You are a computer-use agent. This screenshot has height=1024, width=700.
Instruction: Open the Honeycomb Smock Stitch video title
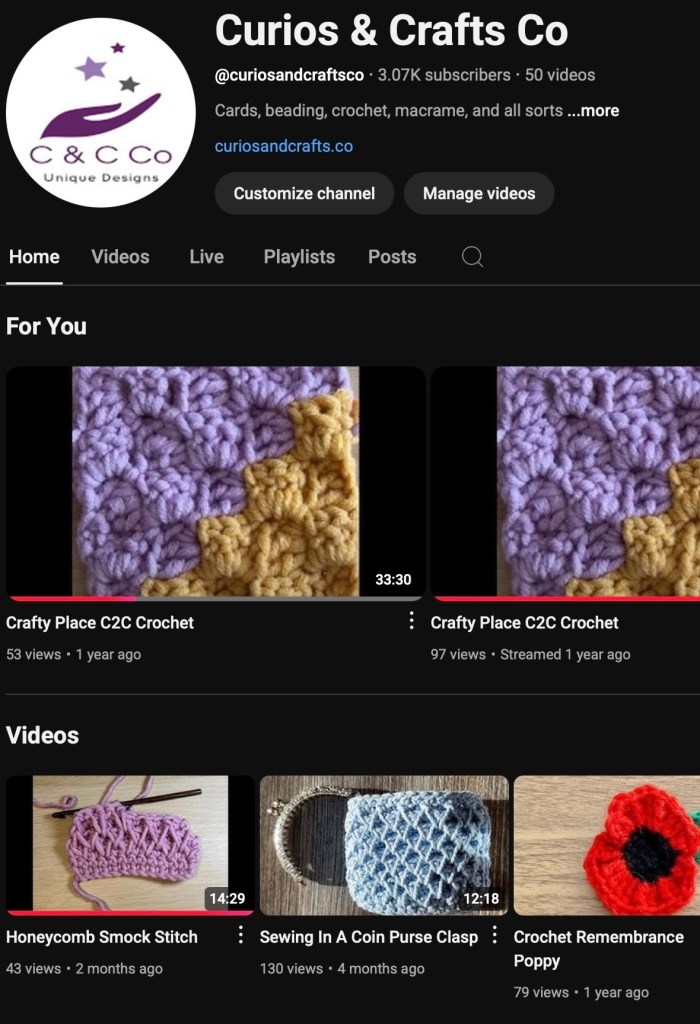pyautogui.click(x=102, y=937)
